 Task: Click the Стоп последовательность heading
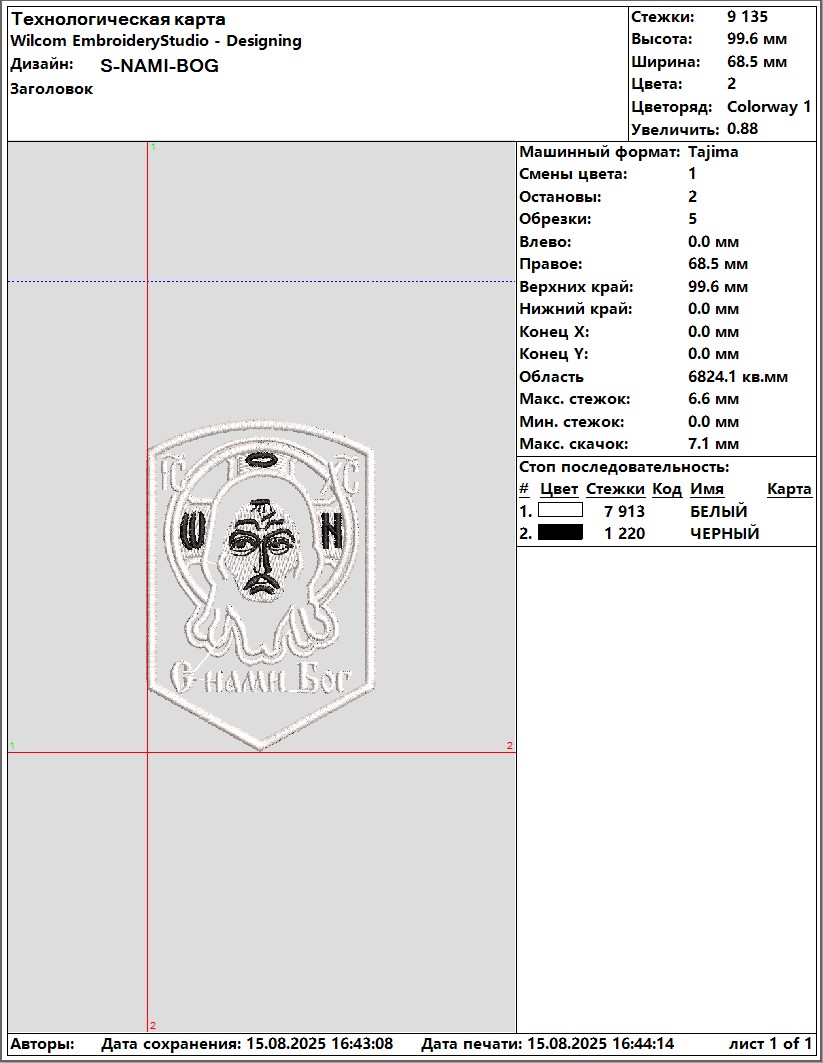click(624, 466)
